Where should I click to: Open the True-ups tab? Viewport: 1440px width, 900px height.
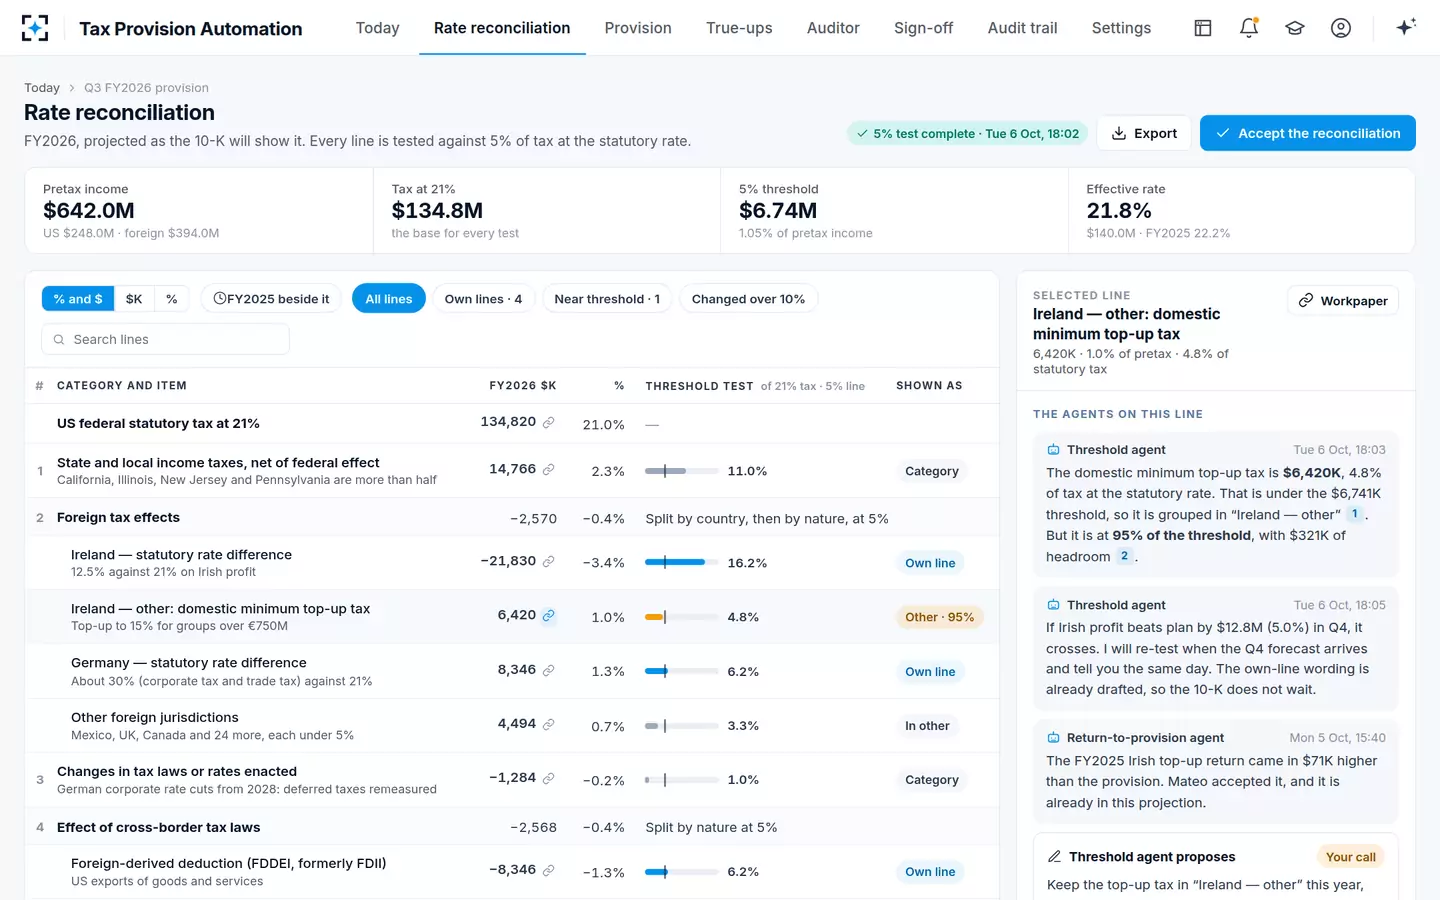(739, 28)
